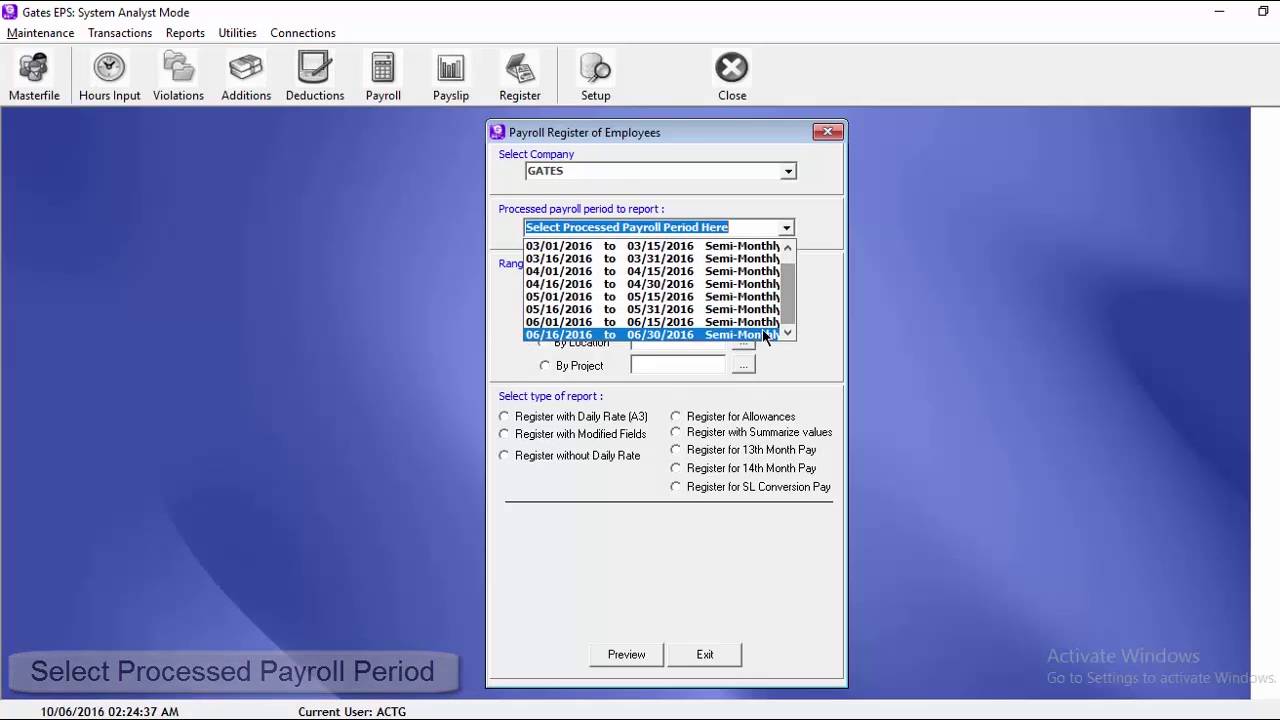Expand the Select Company dropdown

tap(788, 172)
